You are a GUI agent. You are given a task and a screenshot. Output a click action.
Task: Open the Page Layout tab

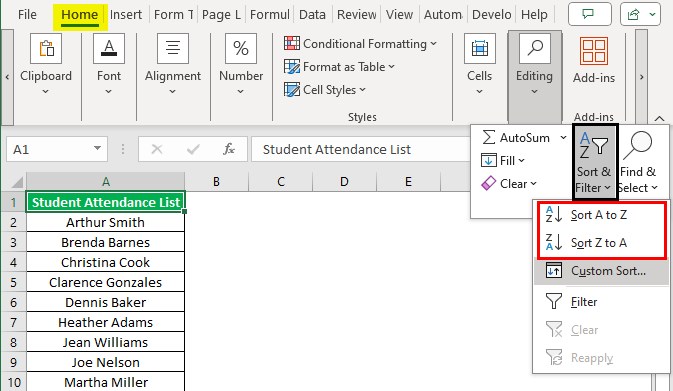pos(221,15)
